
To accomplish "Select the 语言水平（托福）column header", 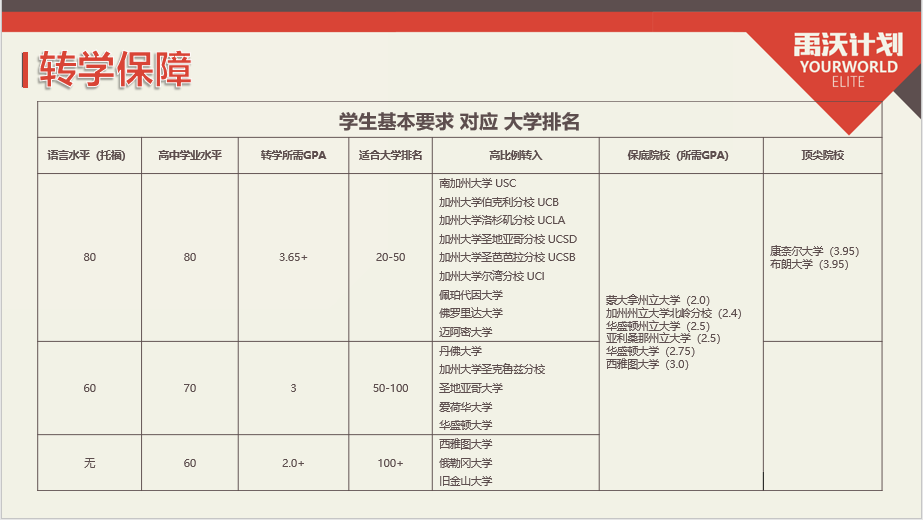I will pos(90,156).
